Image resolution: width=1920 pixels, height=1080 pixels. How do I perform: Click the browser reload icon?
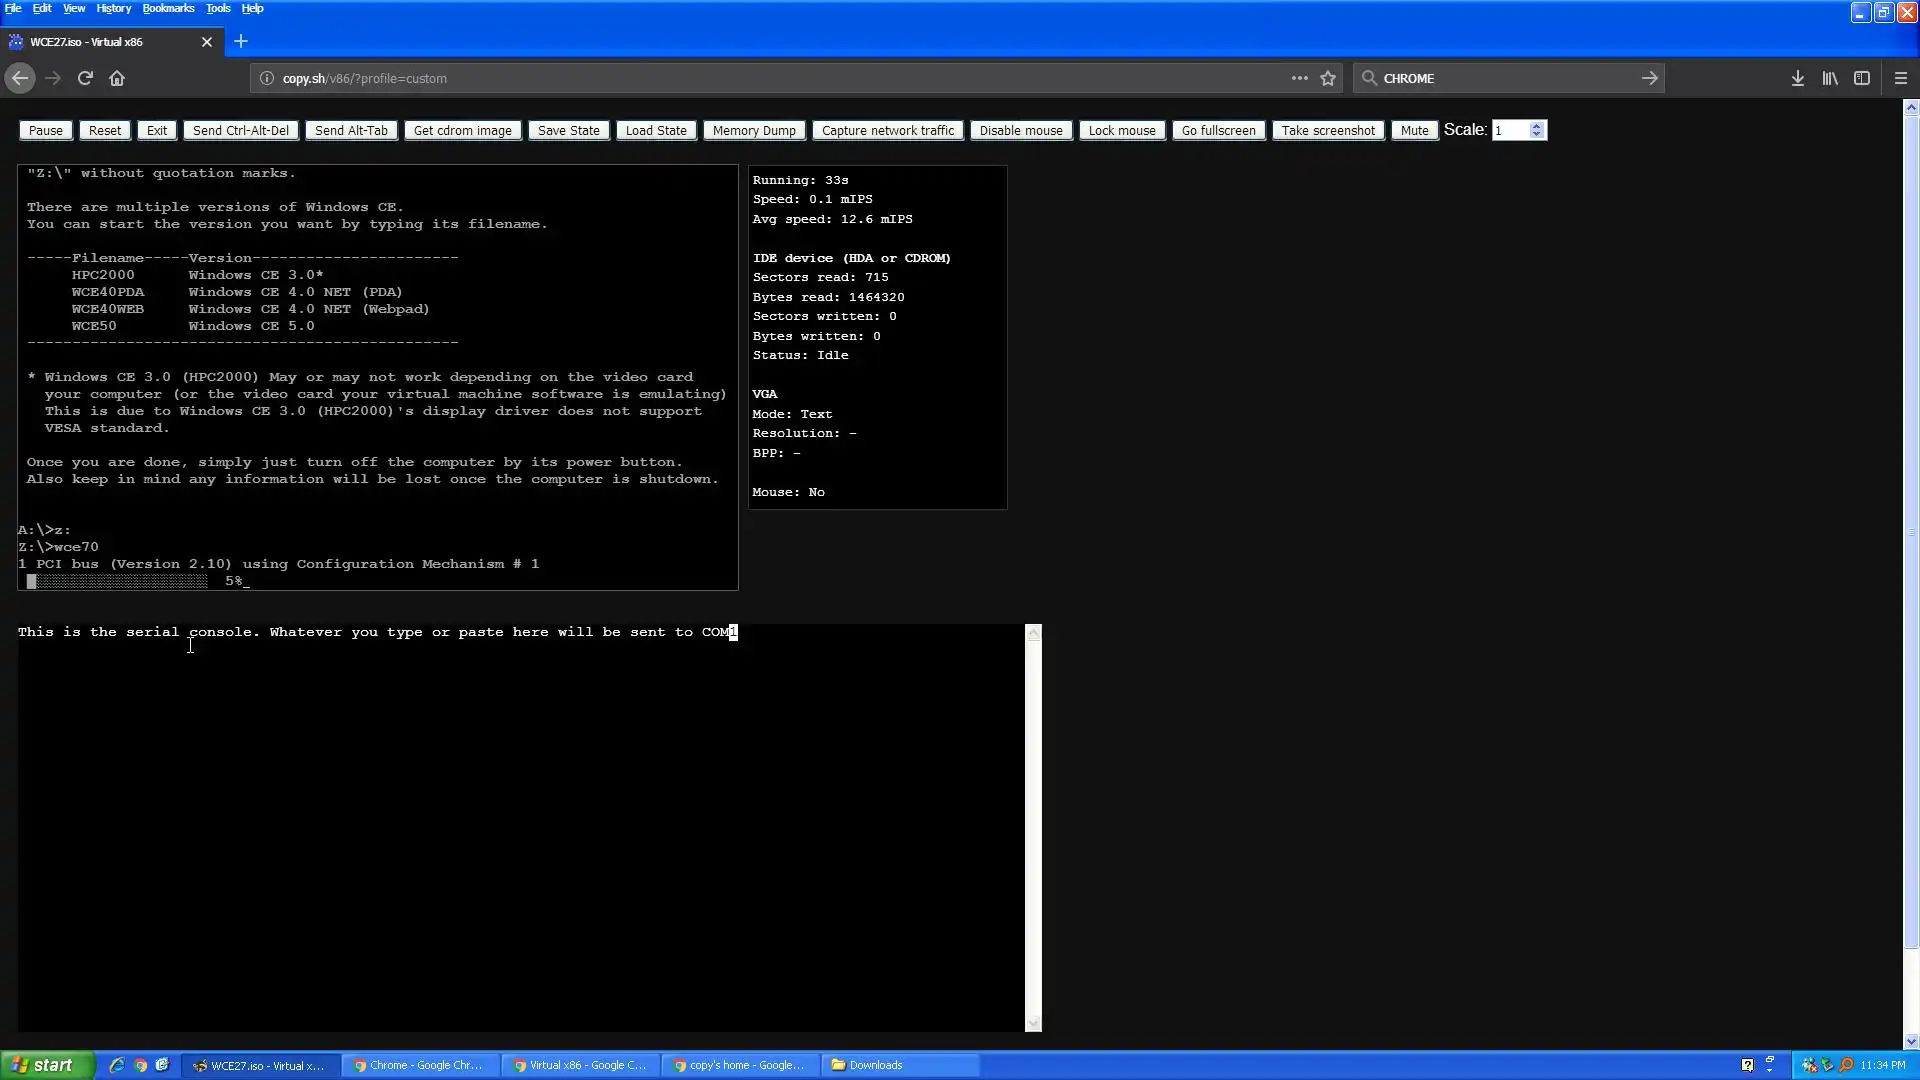pyautogui.click(x=85, y=78)
